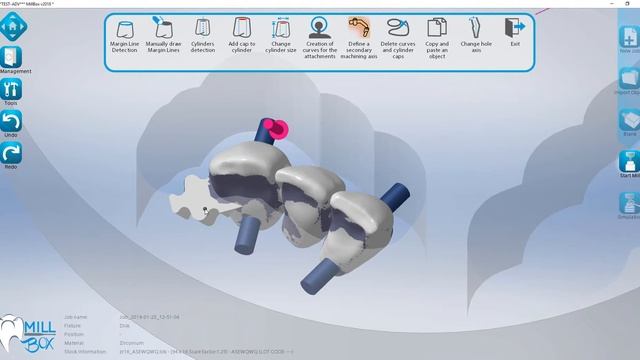Screen dimensions: 640x360
Task: Select Add cap to cylinder tool
Action: point(242,36)
